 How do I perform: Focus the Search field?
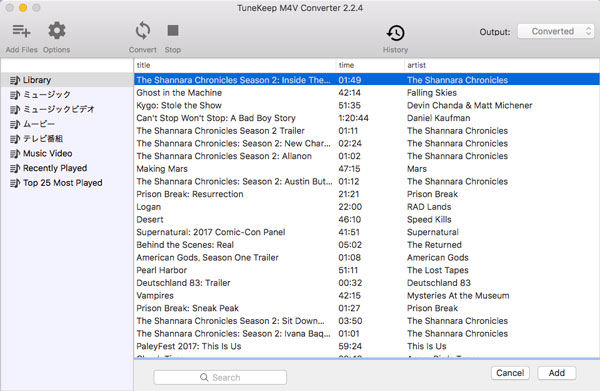220,378
